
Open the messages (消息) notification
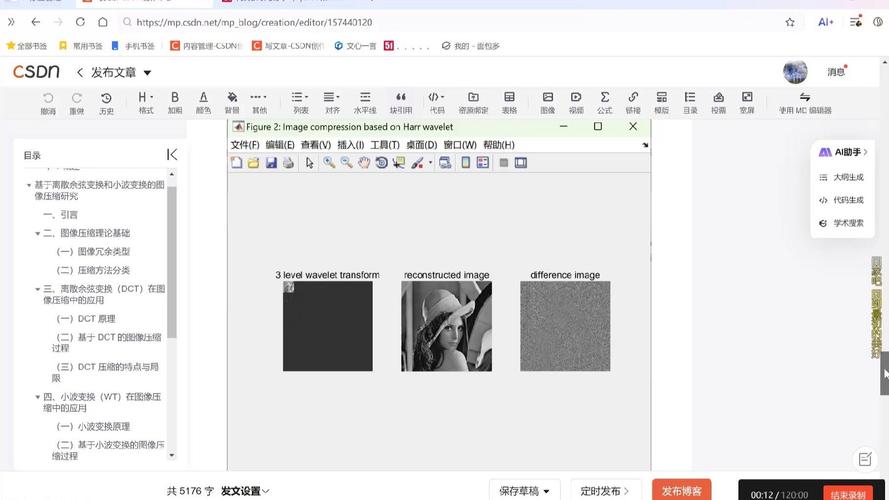point(837,71)
